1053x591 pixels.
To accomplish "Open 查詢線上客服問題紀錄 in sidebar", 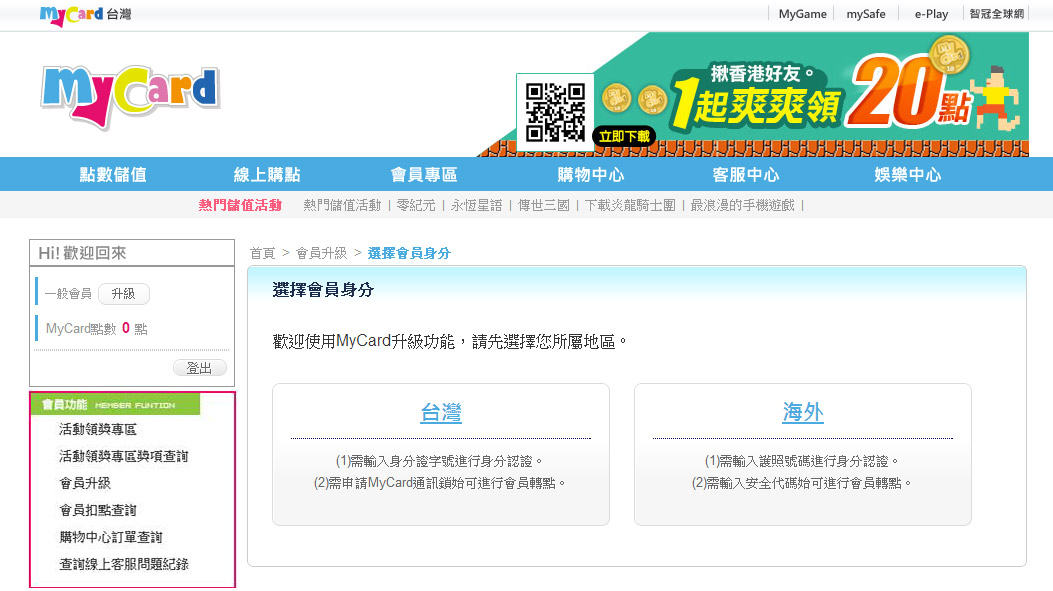I will click(x=124, y=564).
